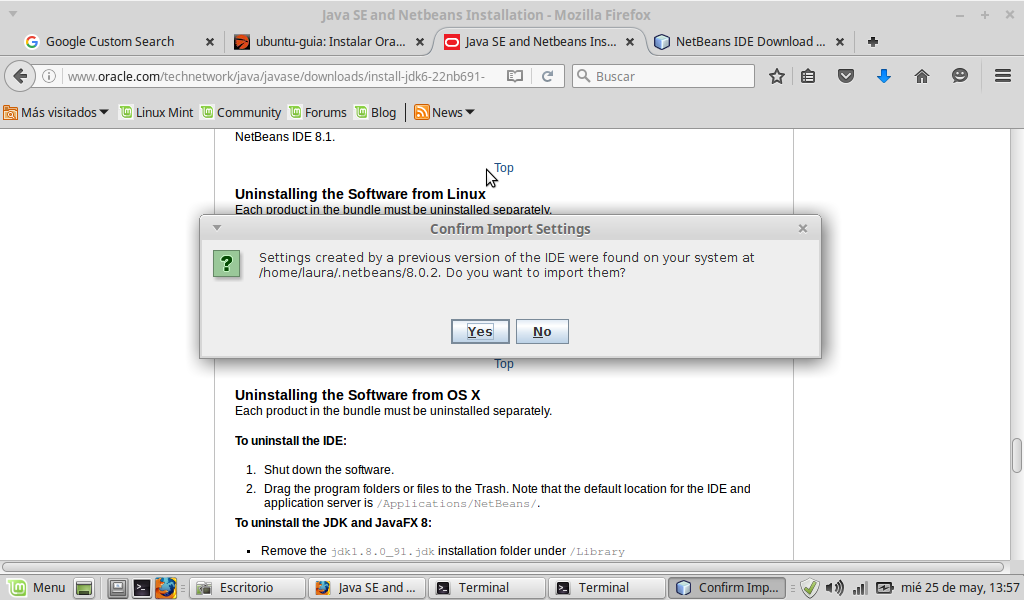Click the vertical scrollbar handle of the page
Viewport: 1024px width, 600px height.
1017,453
